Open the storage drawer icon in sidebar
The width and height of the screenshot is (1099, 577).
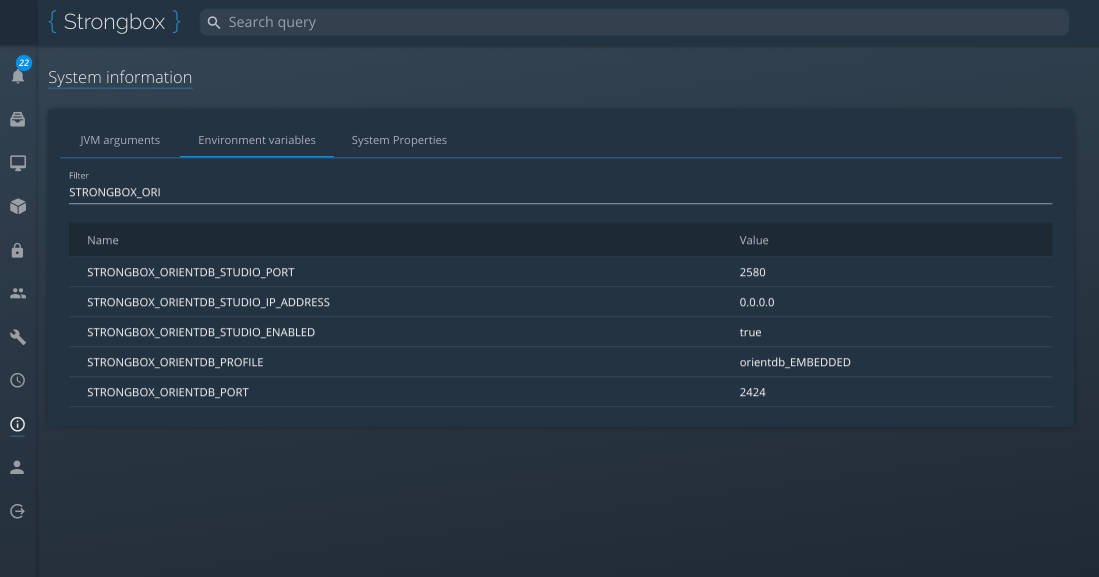(18, 119)
